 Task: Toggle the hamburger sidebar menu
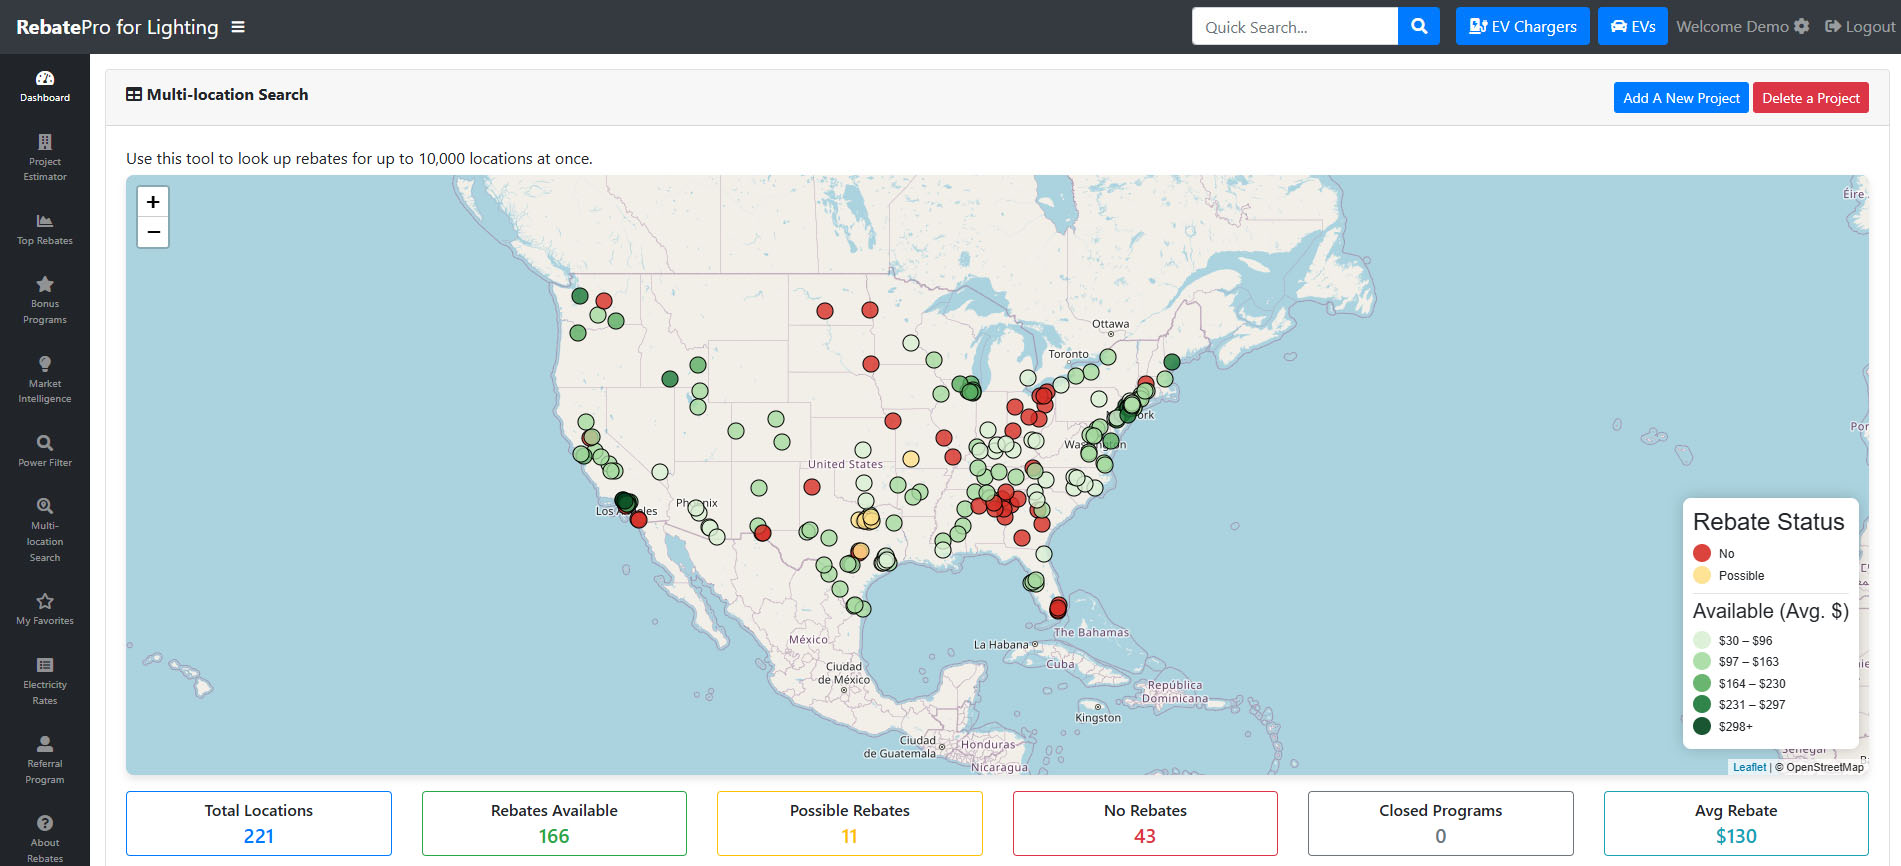(x=238, y=27)
